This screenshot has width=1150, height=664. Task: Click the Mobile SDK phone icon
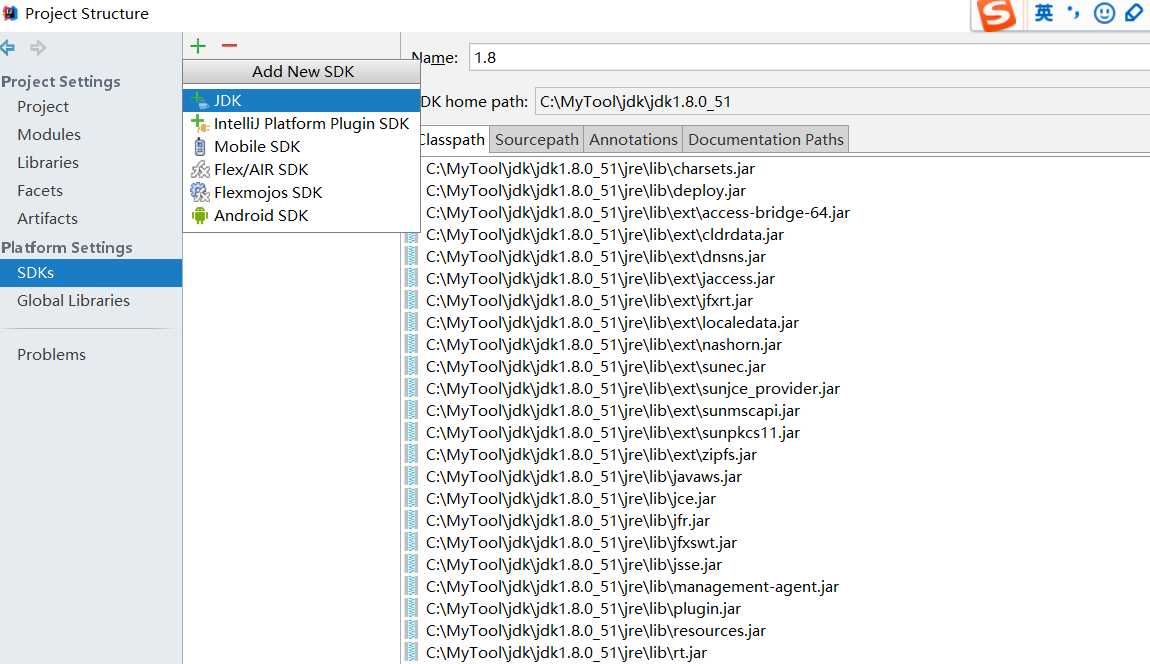[x=199, y=147]
